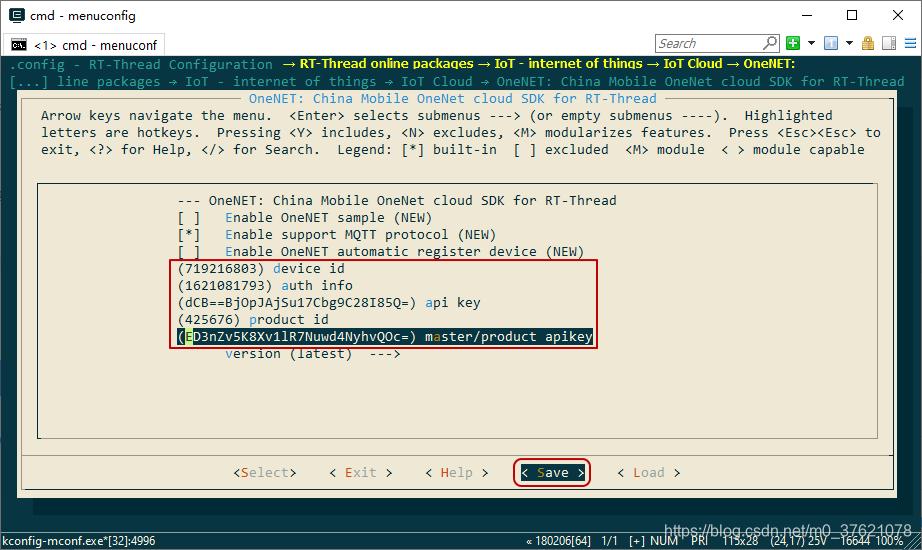Click the < Help > button
Viewport: 922px width, 550px height.
click(456, 473)
